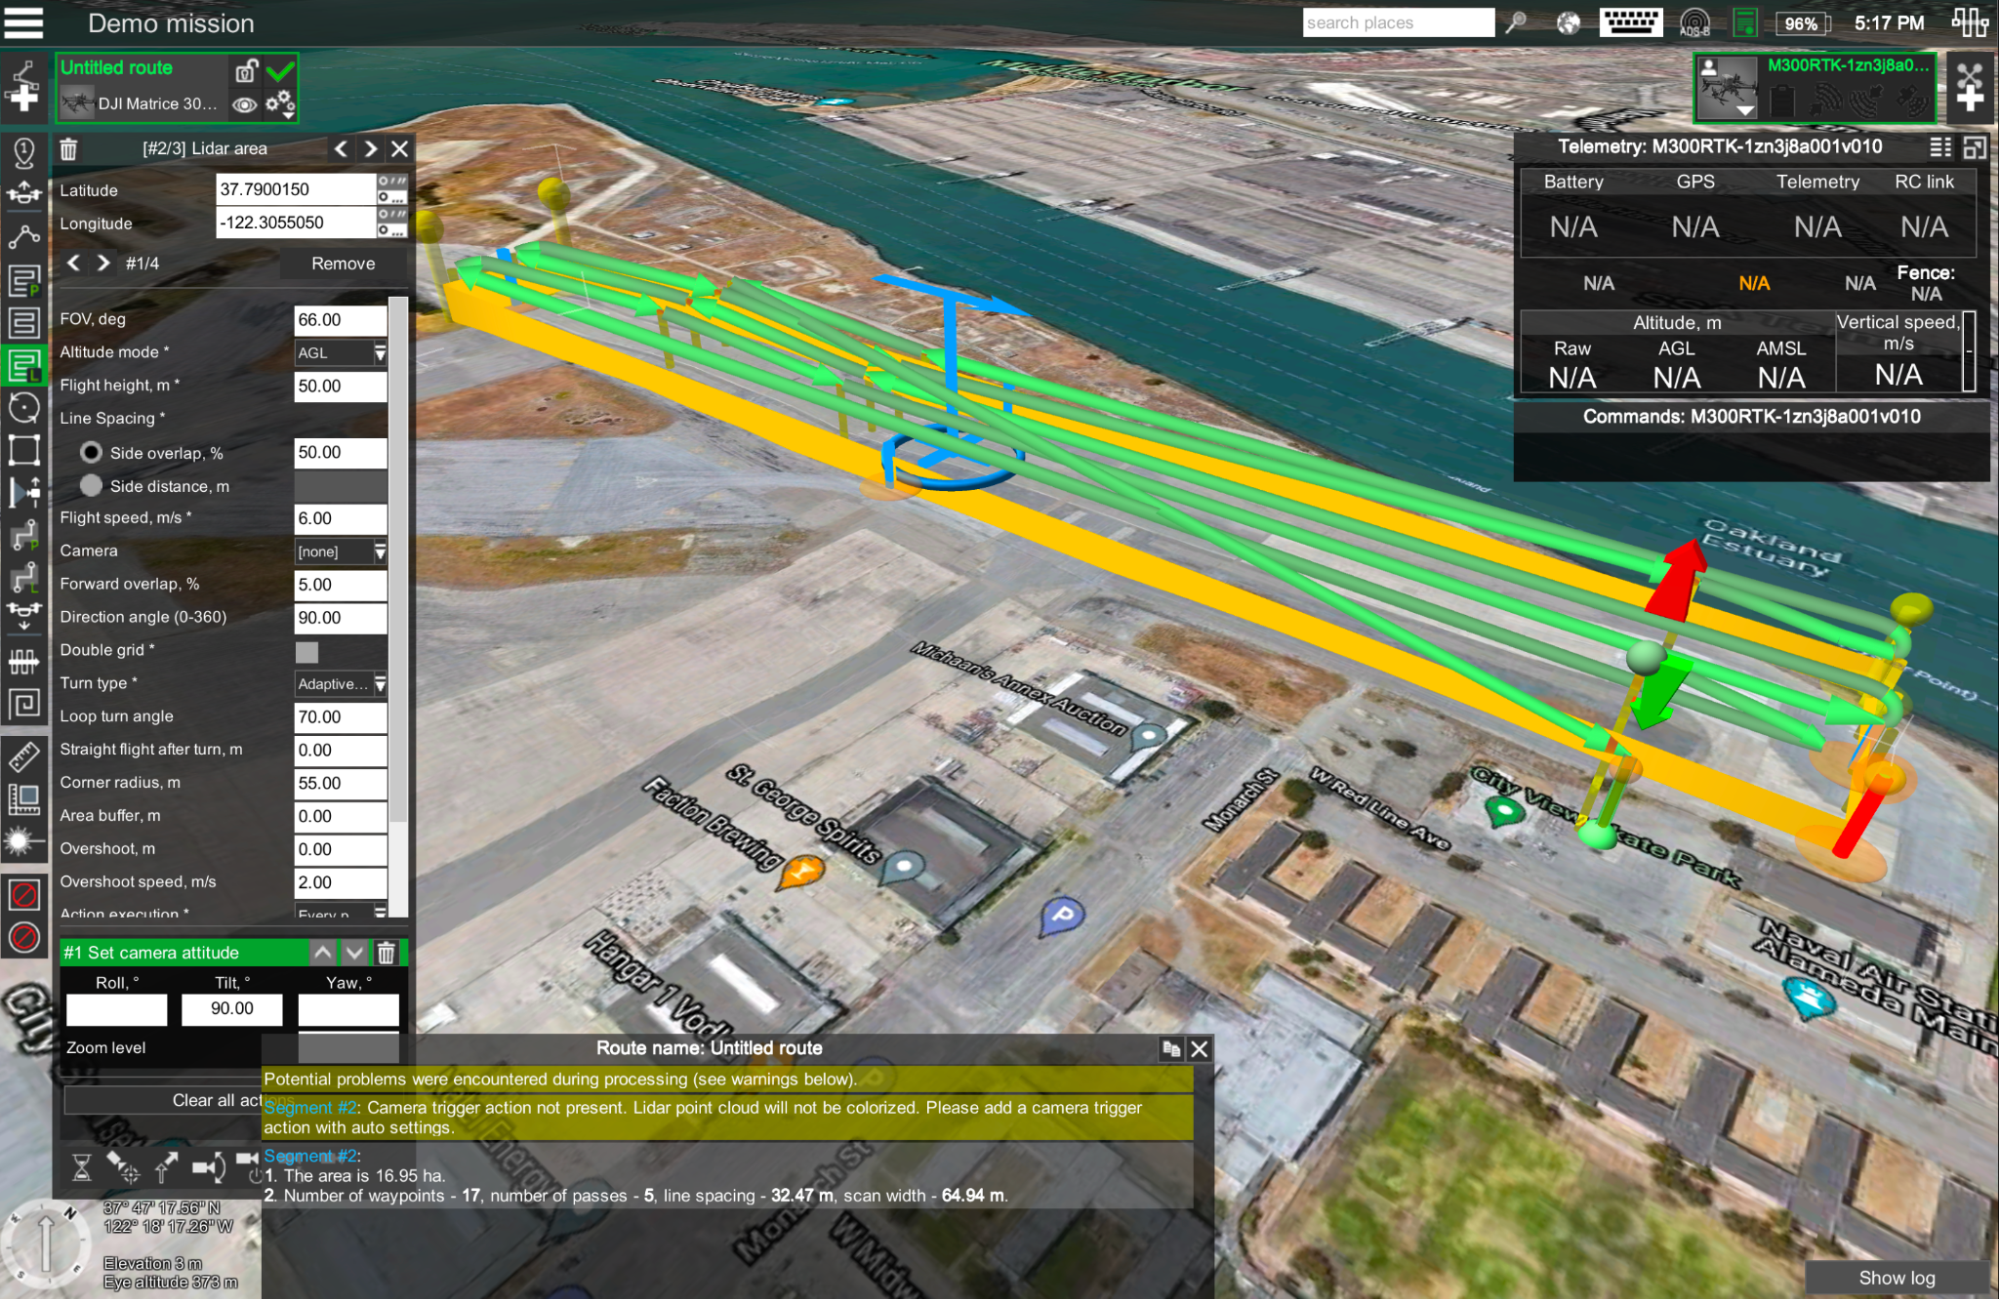Screen dimensions: 1999x1300
Task: Click the add vehicle drone-plus icon
Action: 1969,87
